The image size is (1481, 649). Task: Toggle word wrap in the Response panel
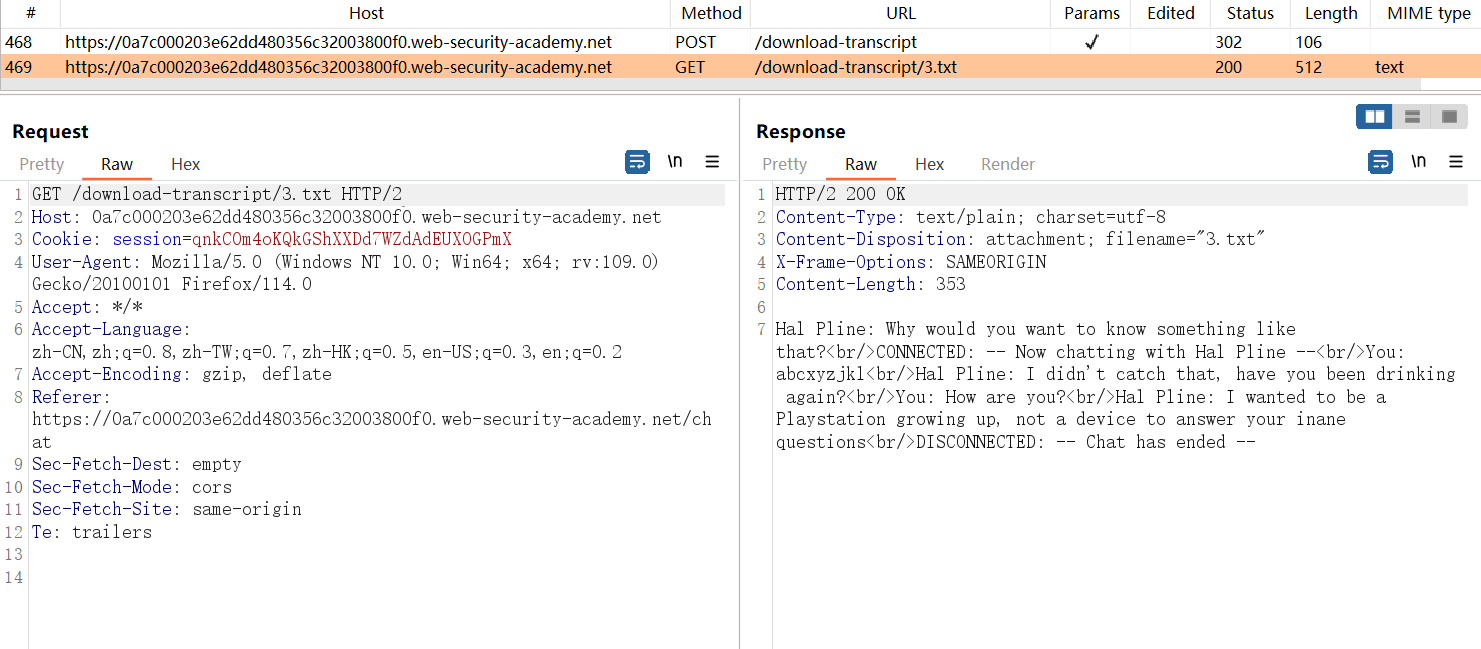tap(1380, 162)
